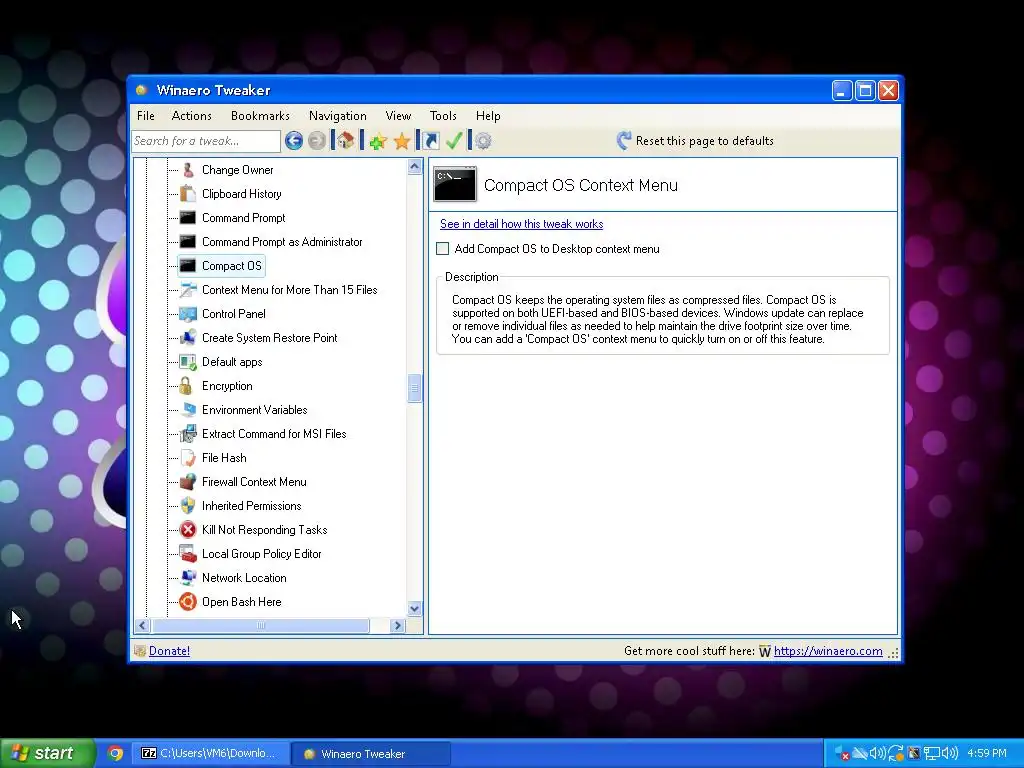Click the greyed Forward navigation arrow

point(317,140)
